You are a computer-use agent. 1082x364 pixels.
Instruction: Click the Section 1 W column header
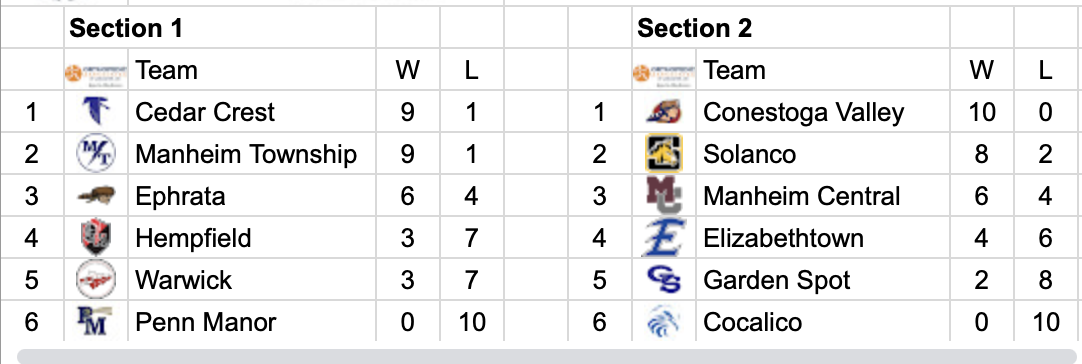[408, 70]
